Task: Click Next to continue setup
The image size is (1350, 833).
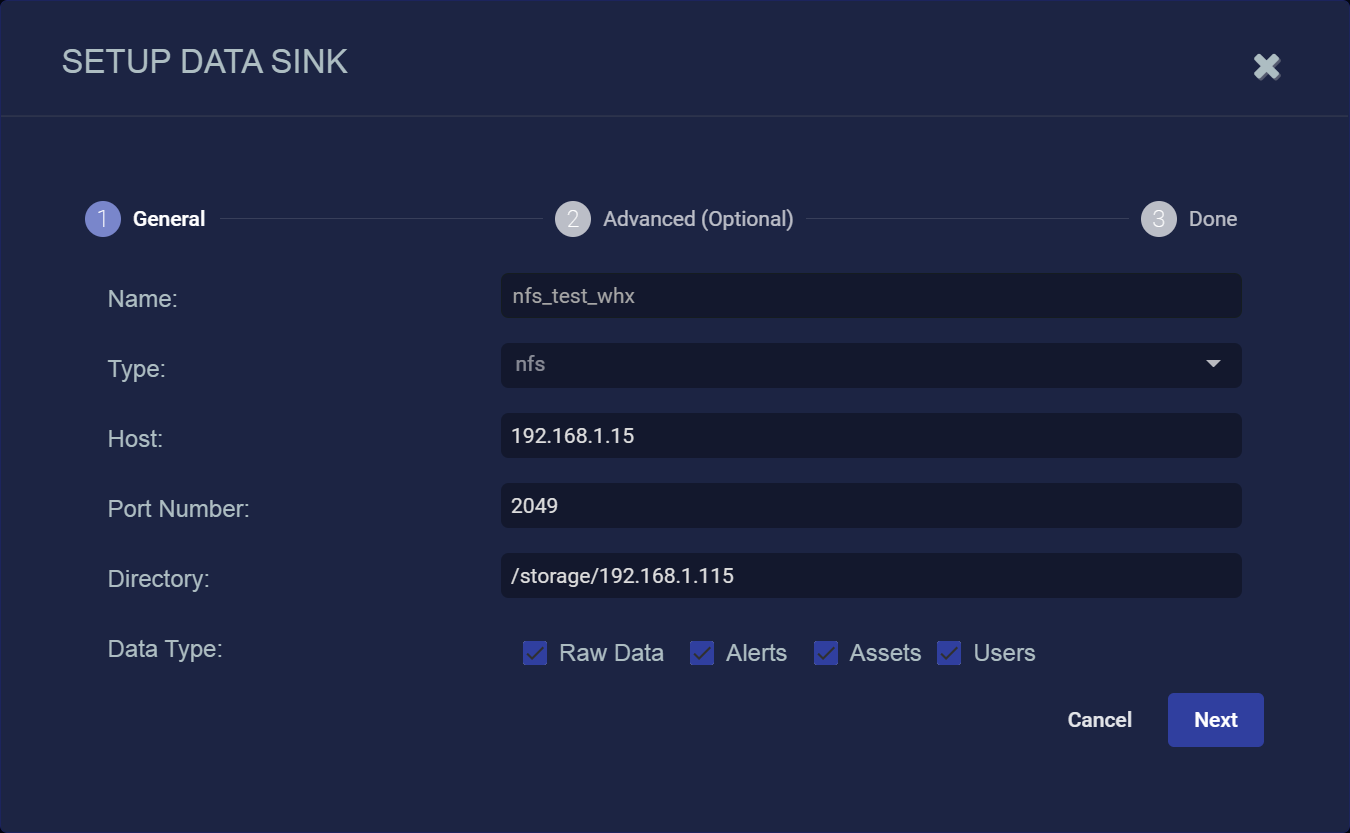Action: (x=1215, y=720)
